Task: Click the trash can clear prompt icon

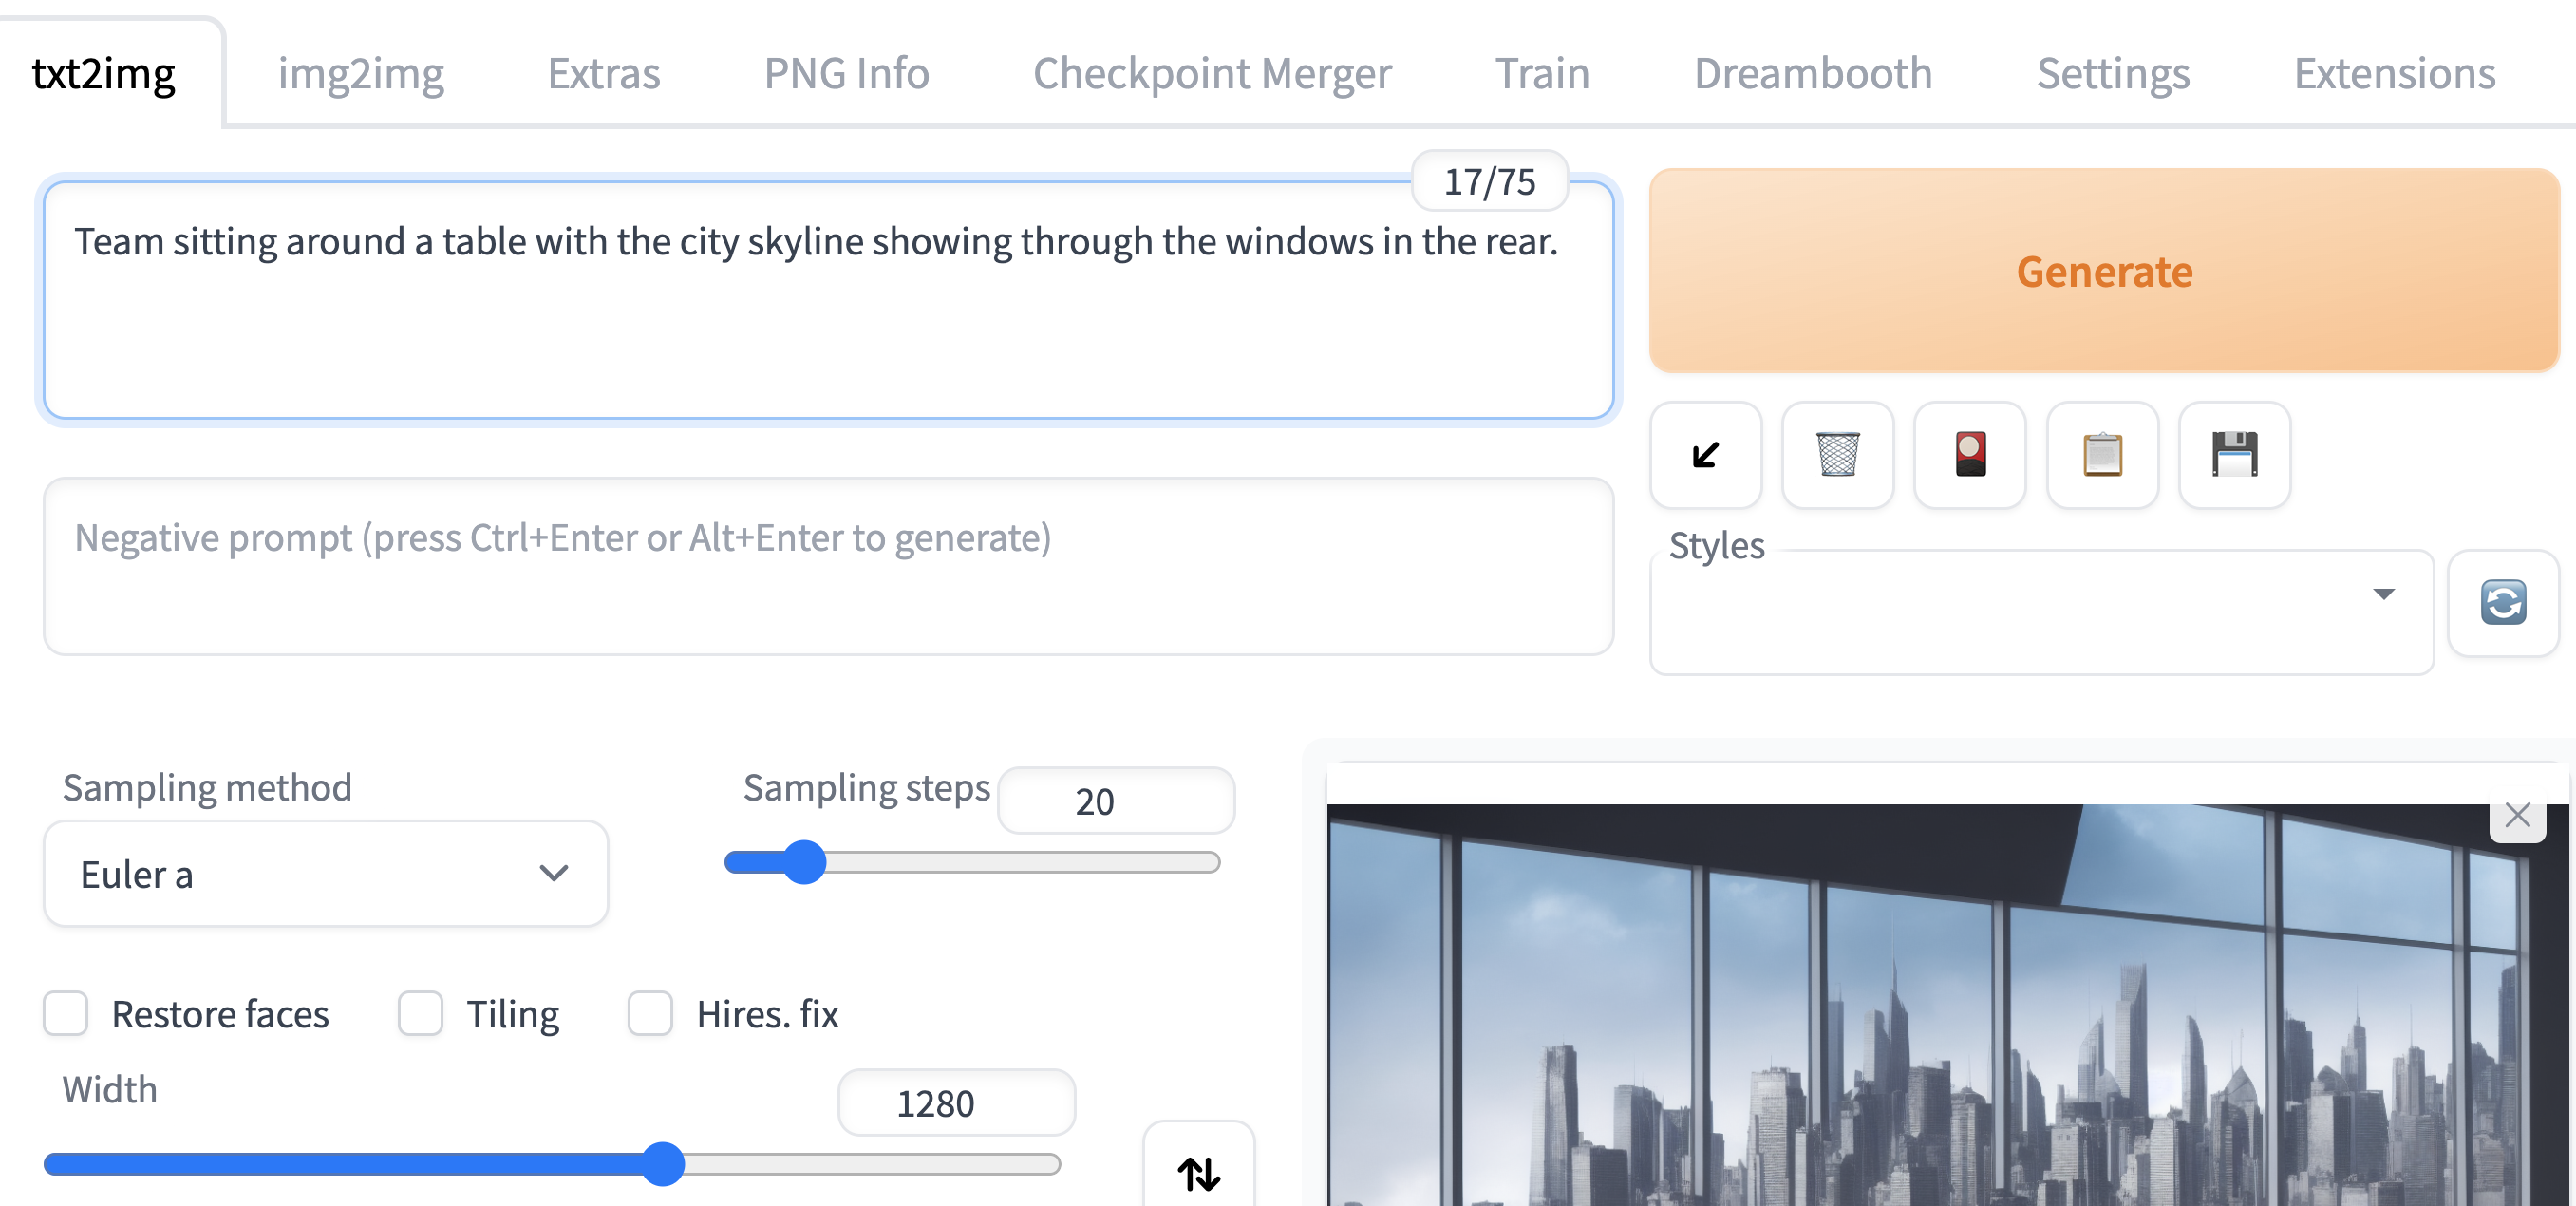Action: tap(1837, 455)
